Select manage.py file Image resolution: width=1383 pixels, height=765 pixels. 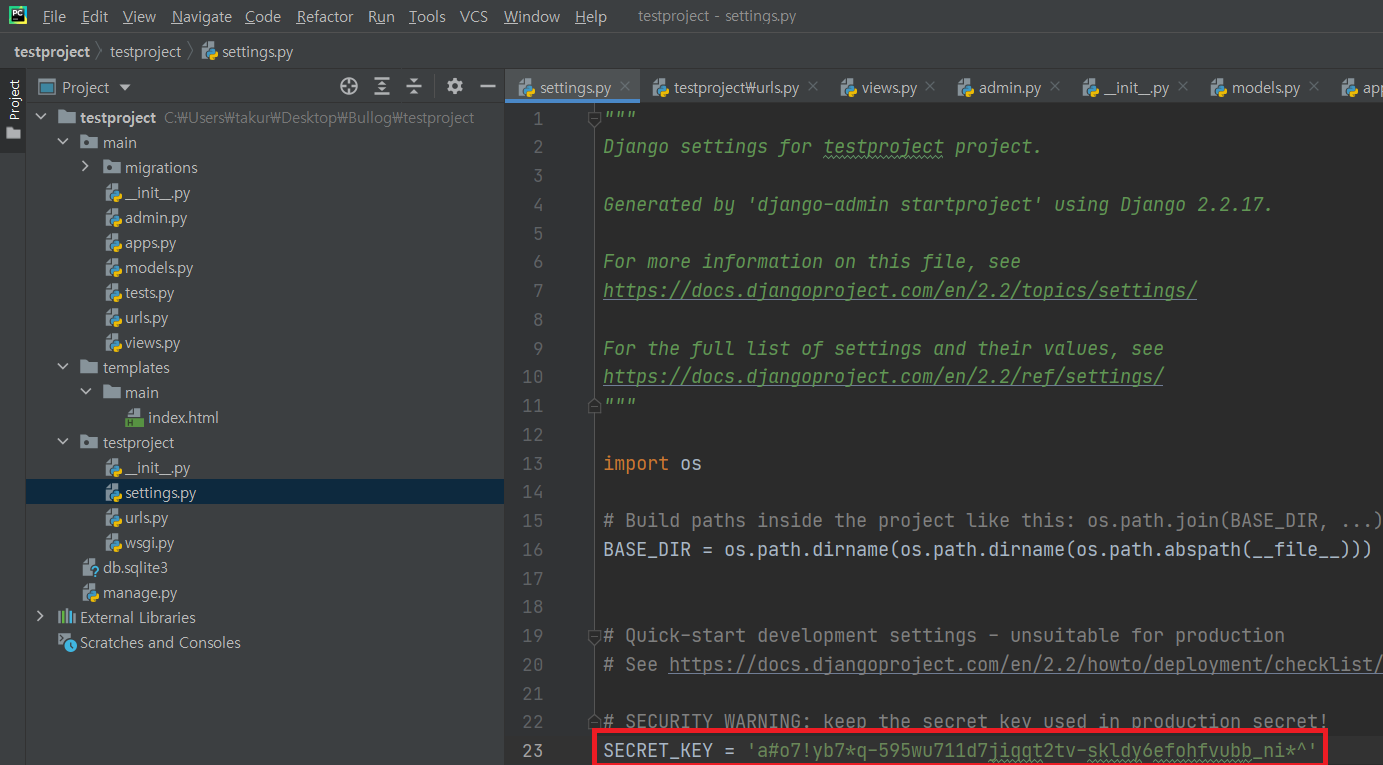129,593
